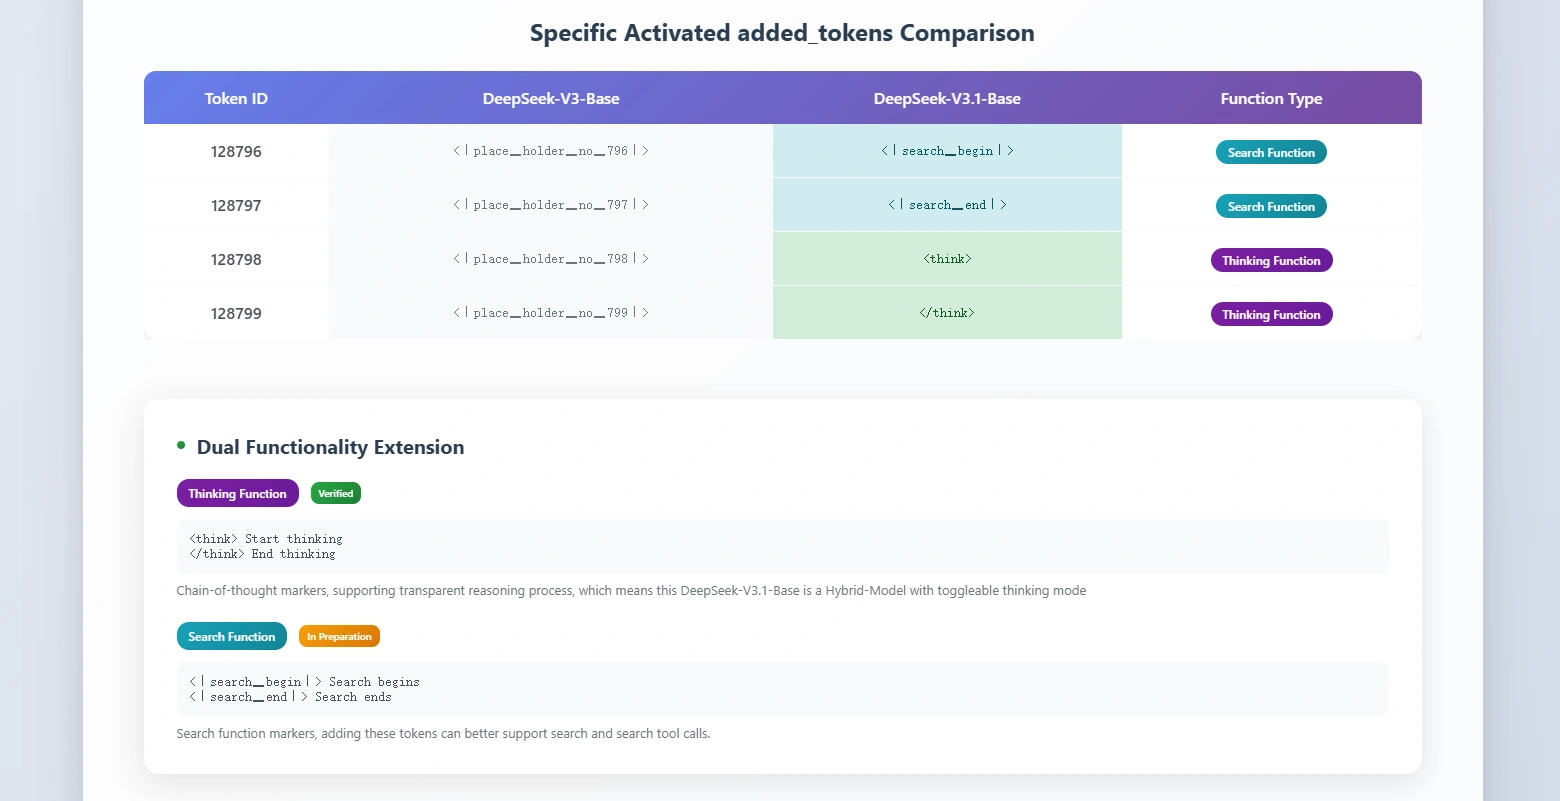Screen dimensions: 1560x801
Task: Click the Thinking Function badge for token 128798
Action: click(1271, 260)
